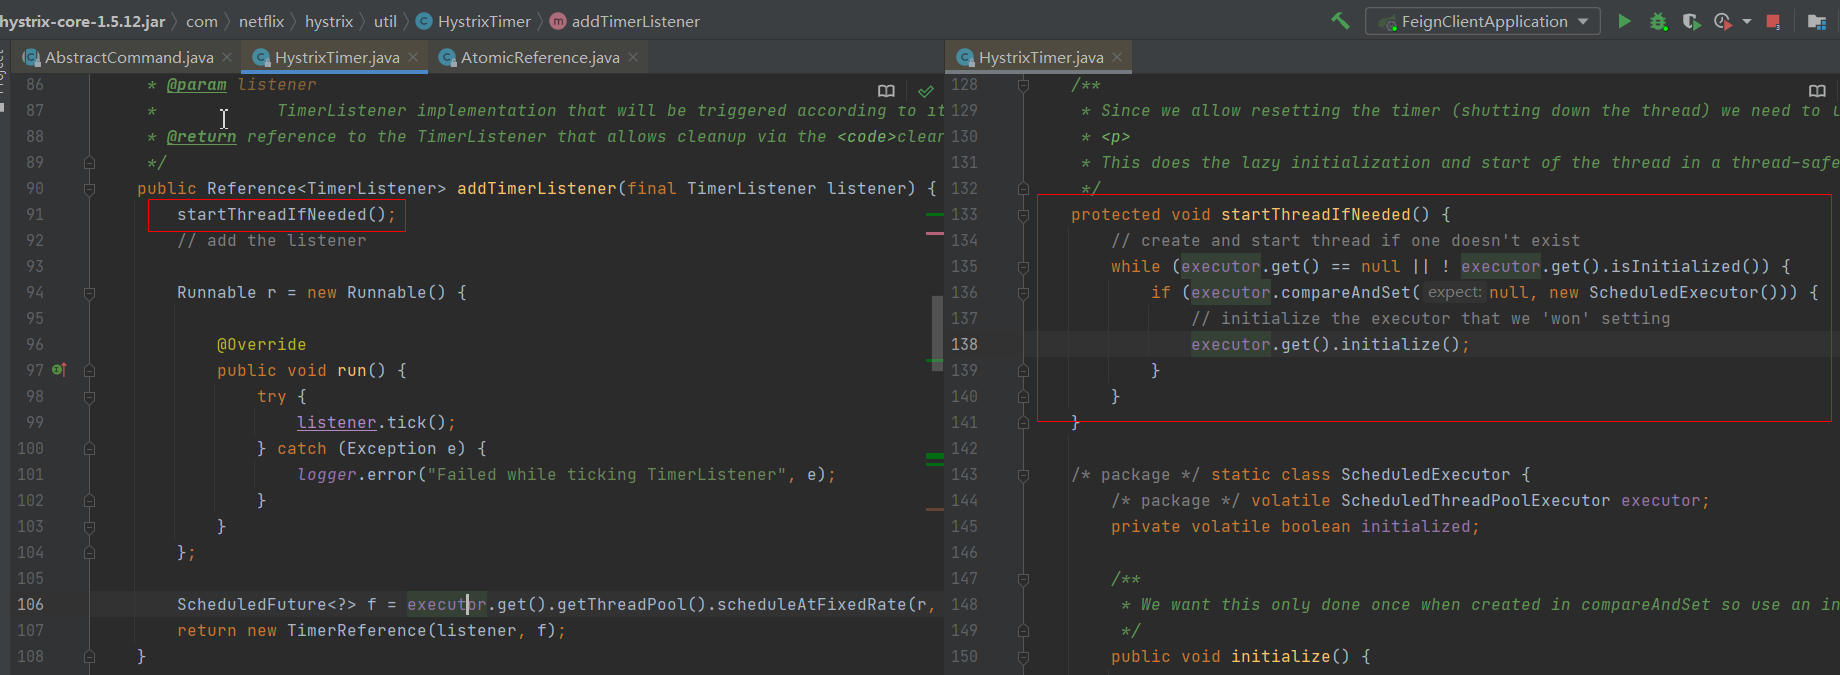The height and width of the screenshot is (675, 1840).
Task: Click the override gutter icon on line 97
Action: click(59, 370)
